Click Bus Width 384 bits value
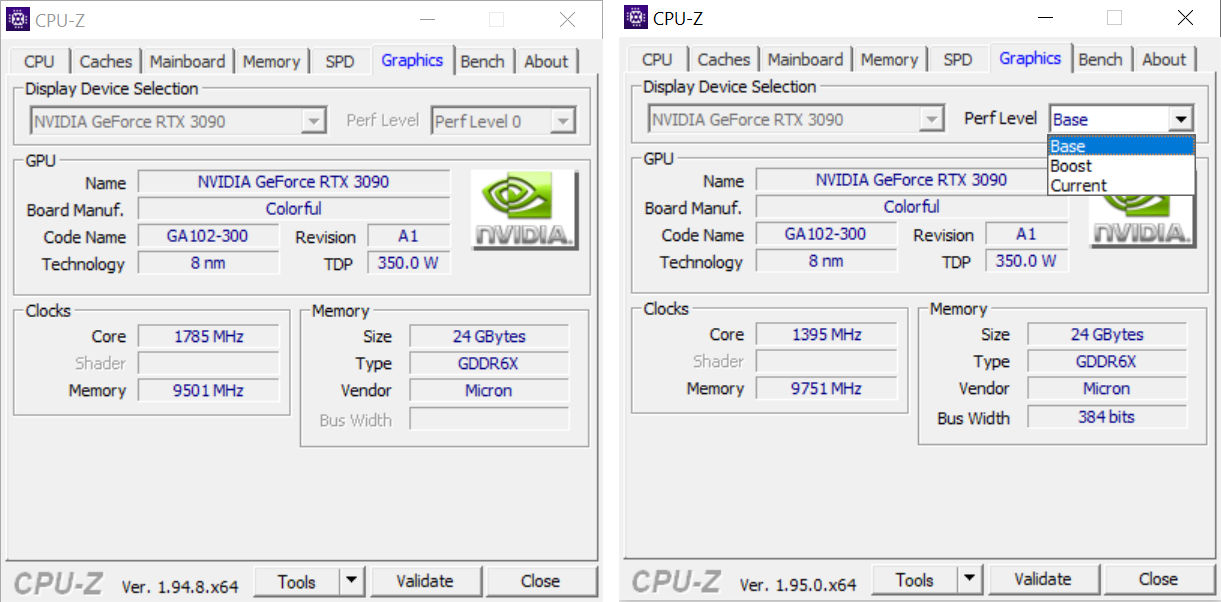Screen dimensions: 1221x602 1106,417
